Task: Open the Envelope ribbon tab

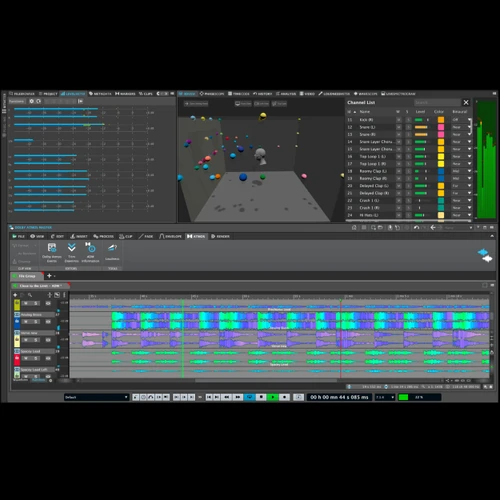Action: click(170, 236)
